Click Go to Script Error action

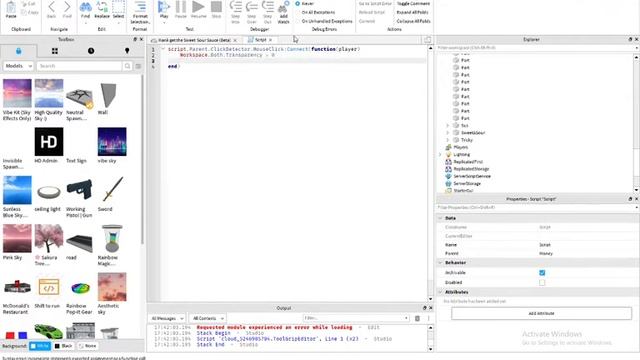click(x=375, y=3)
